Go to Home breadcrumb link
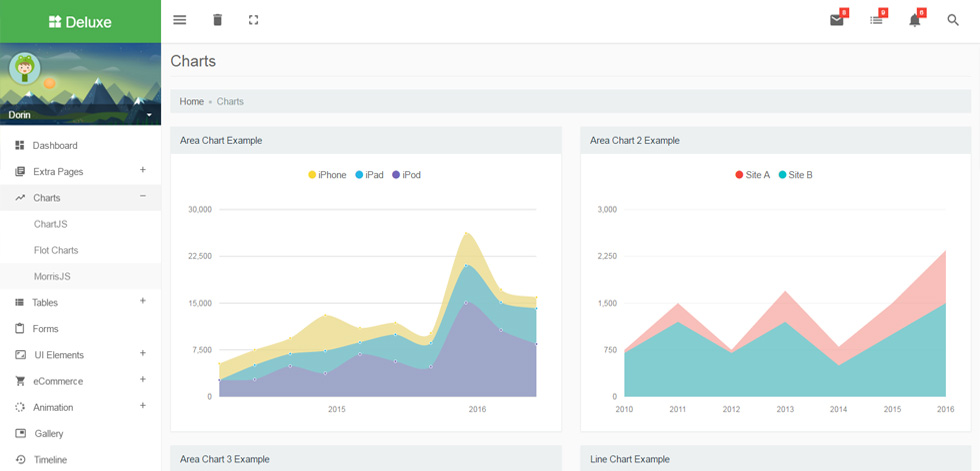The width and height of the screenshot is (980, 471). pos(192,101)
